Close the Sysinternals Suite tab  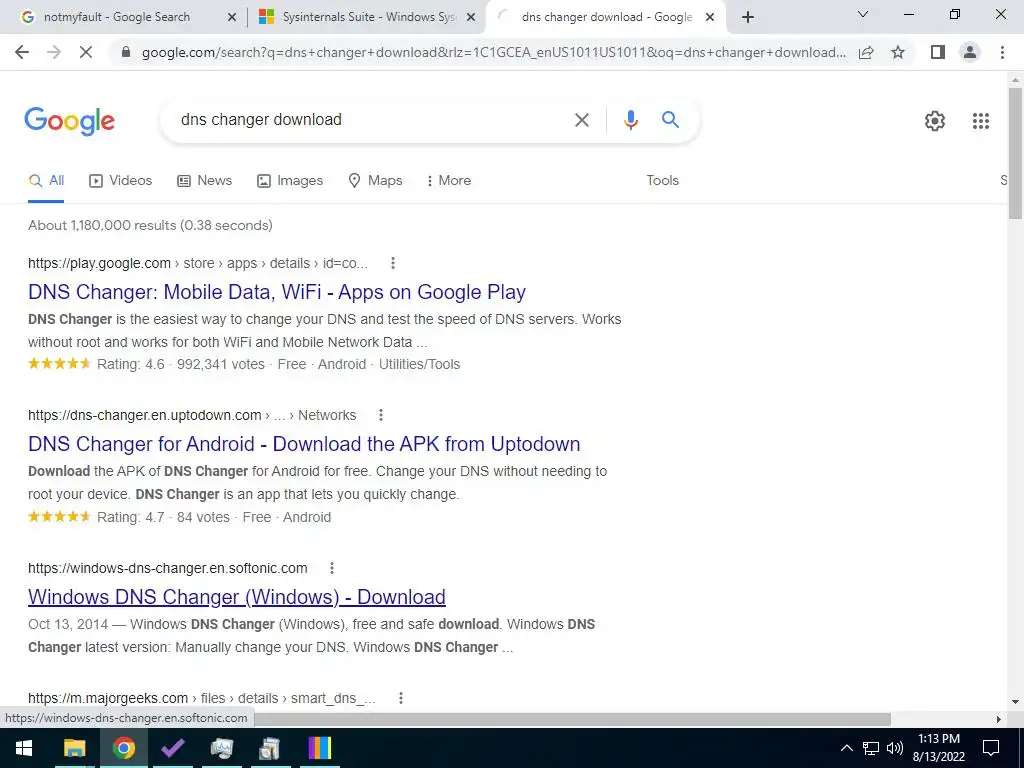point(471,17)
